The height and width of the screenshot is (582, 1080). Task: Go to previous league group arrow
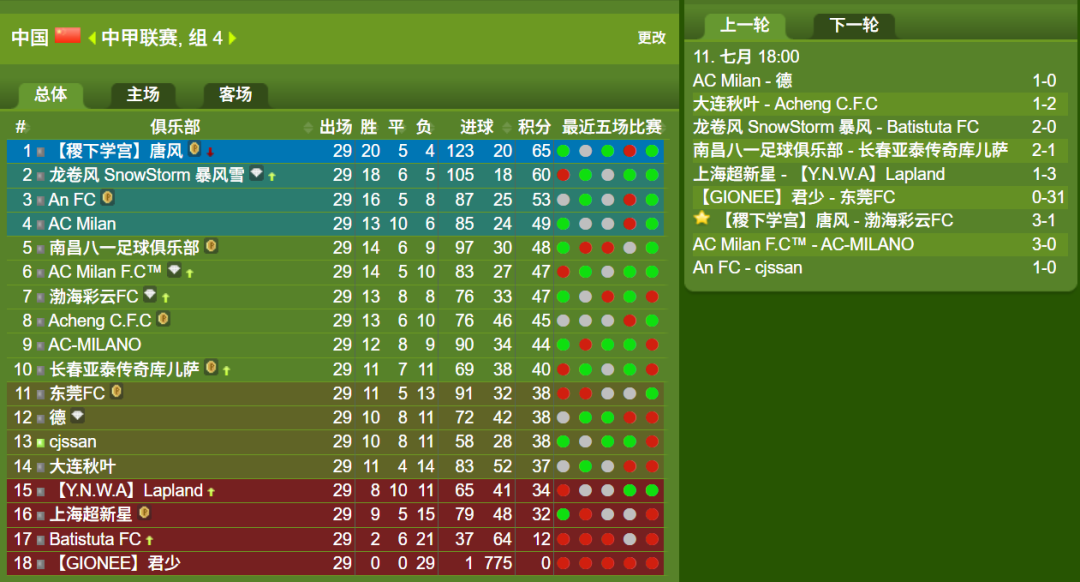point(92,39)
